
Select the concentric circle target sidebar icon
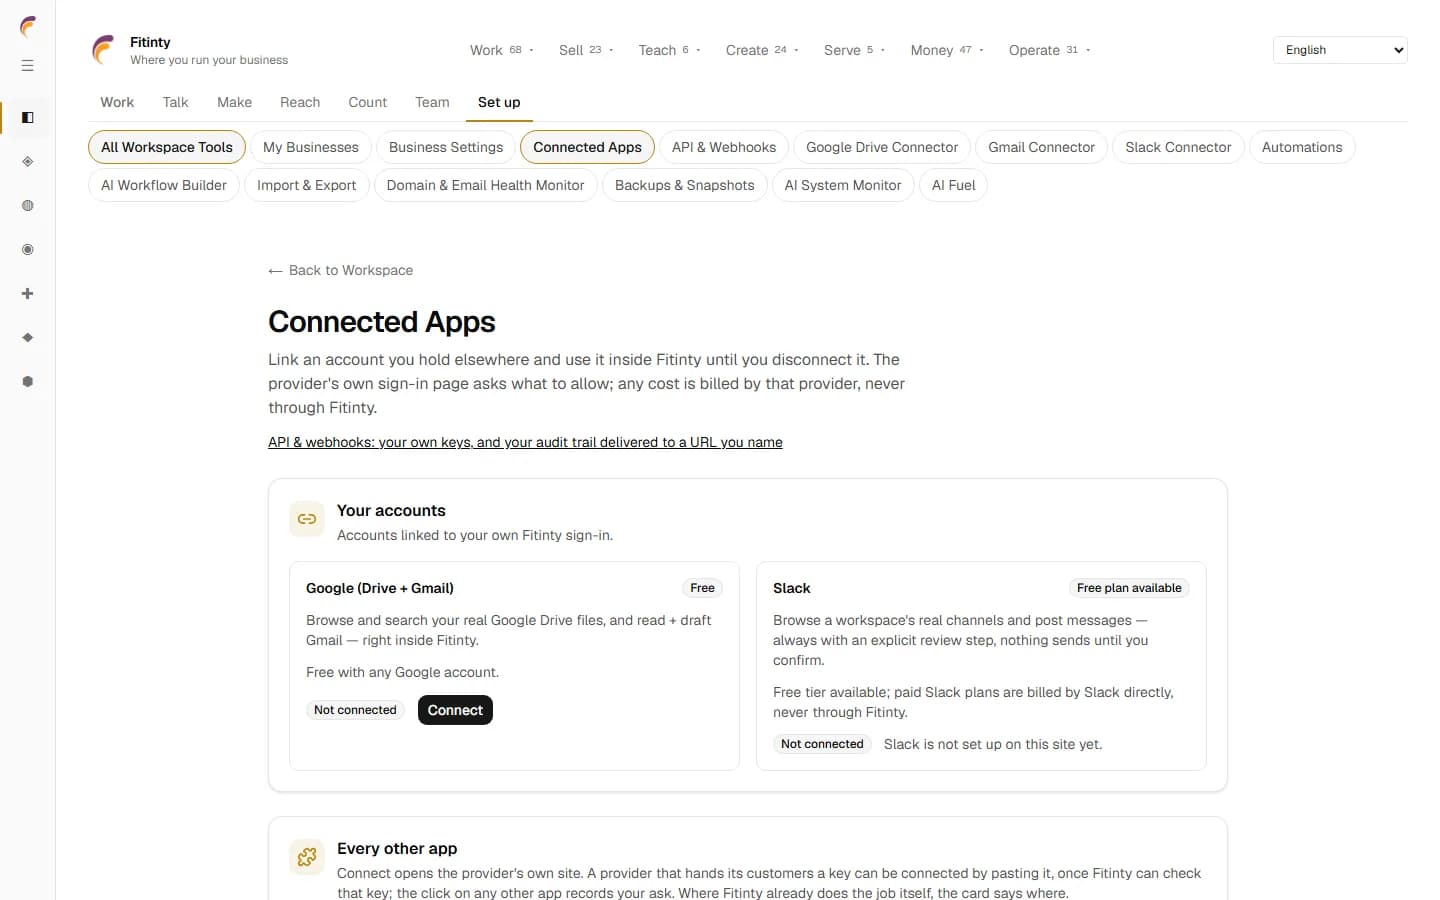tap(28, 250)
